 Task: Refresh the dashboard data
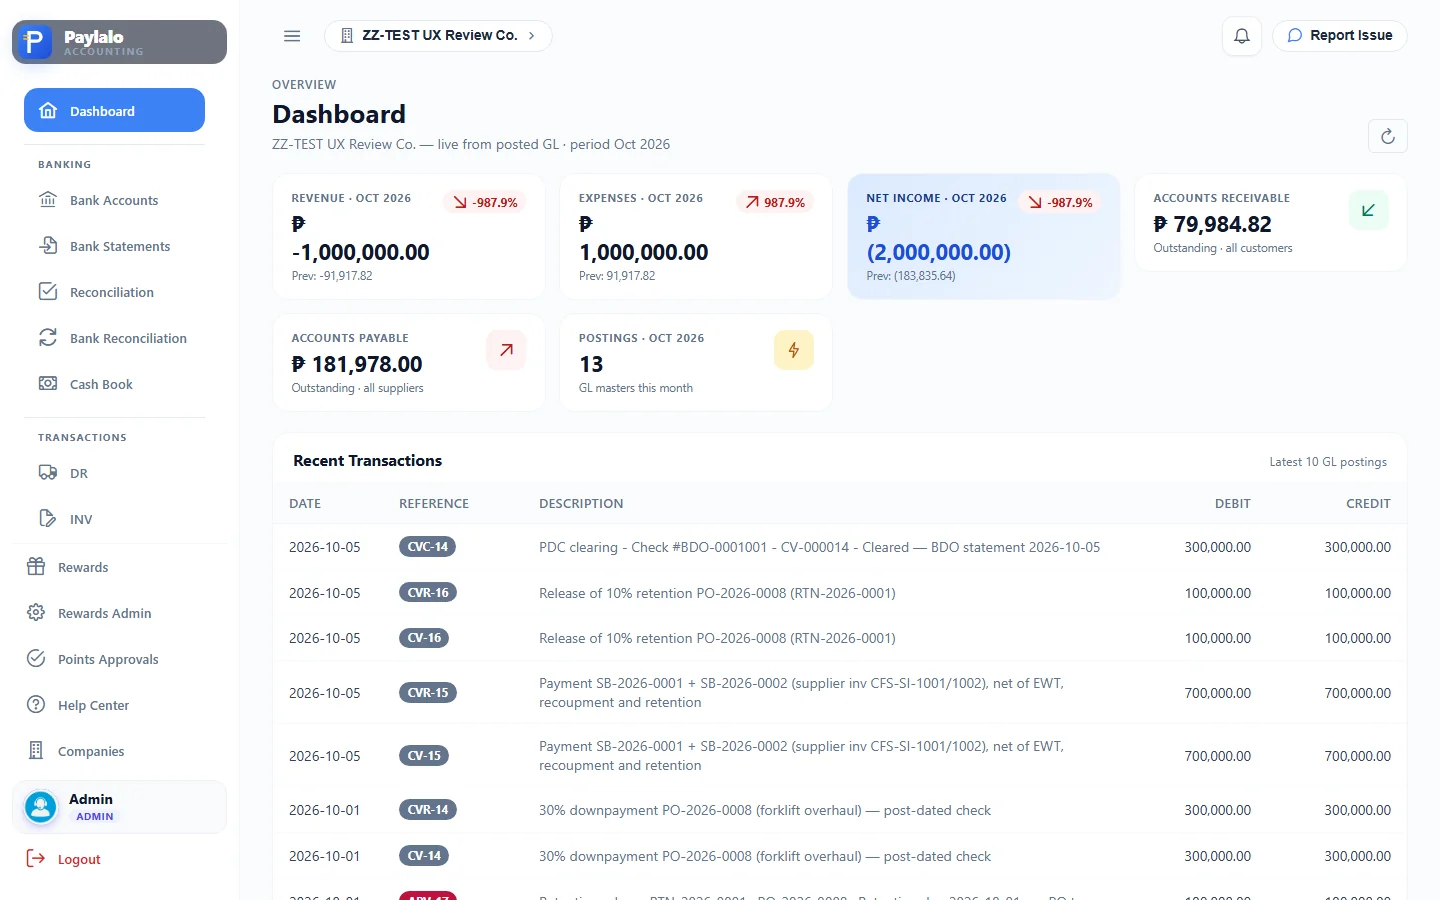[1388, 136]
